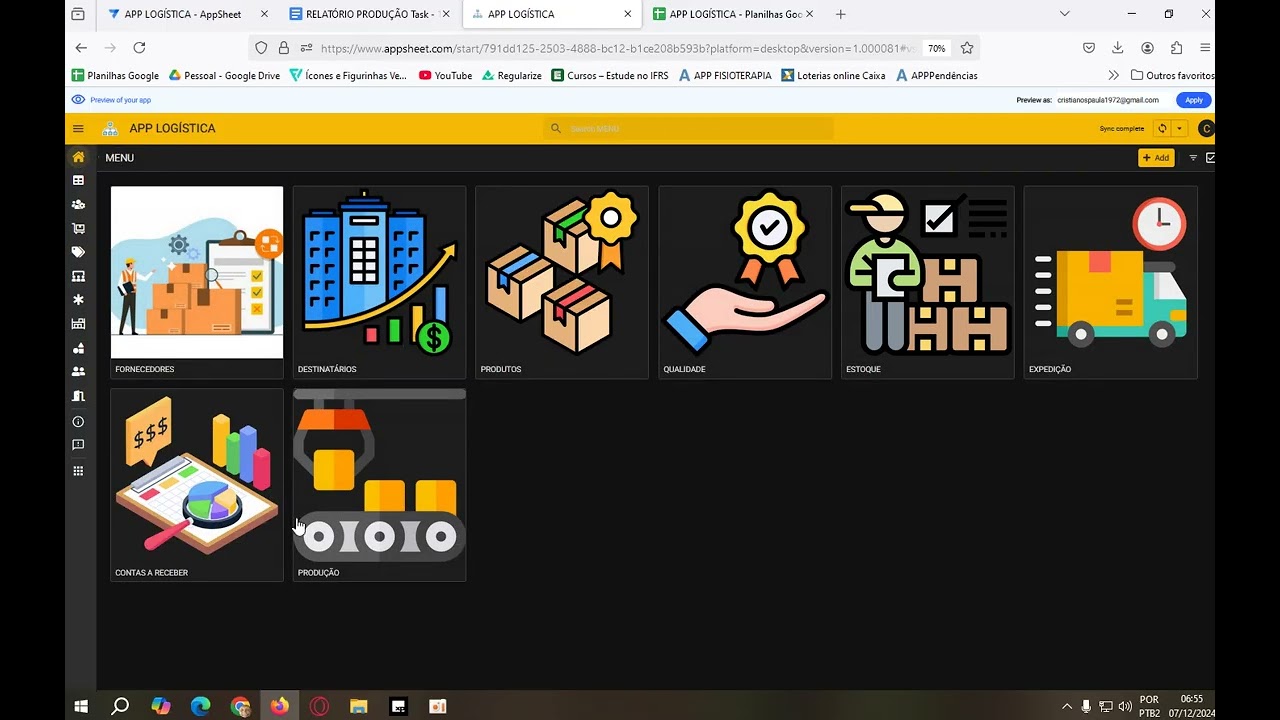The image size is (1280, 720).
Task: Open the 70% zoom level indicator
Action: click(936, 48)
